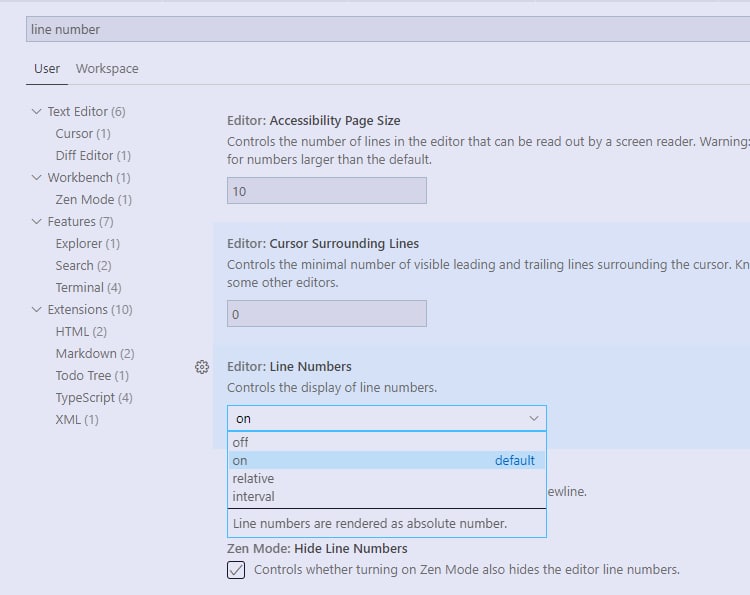Screen dimensions: 750x595
Task: Edit the Cursor Surrounding Lines field
Action: [327, 314]
